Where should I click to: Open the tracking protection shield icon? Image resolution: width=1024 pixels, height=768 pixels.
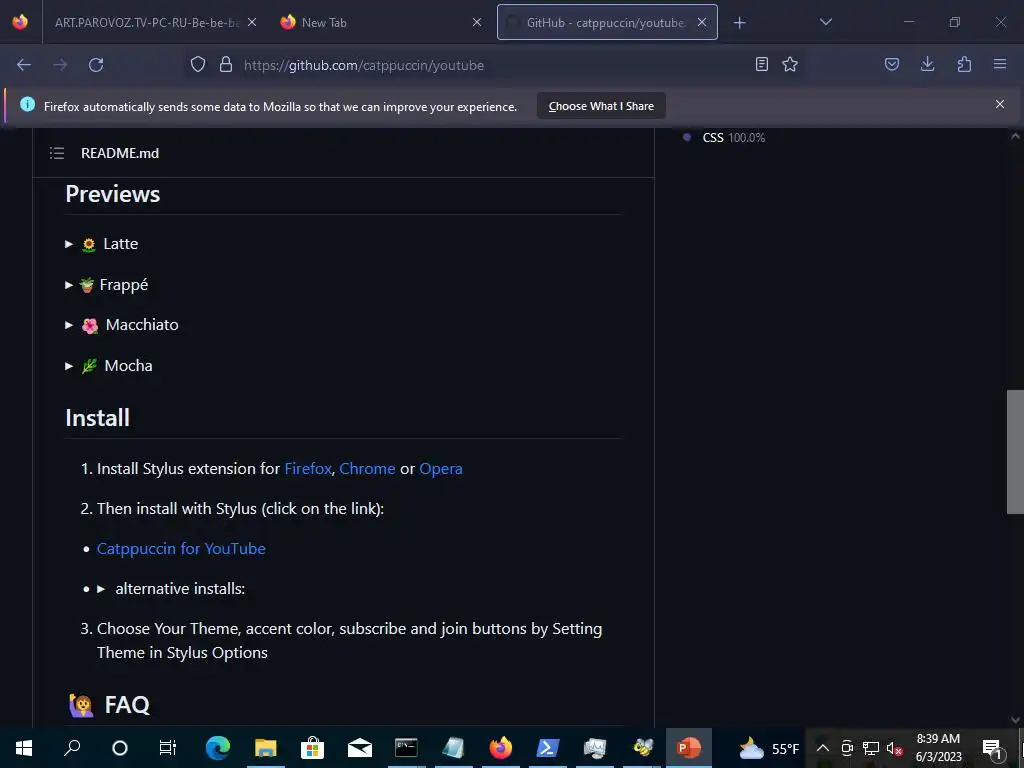point(198,65)
